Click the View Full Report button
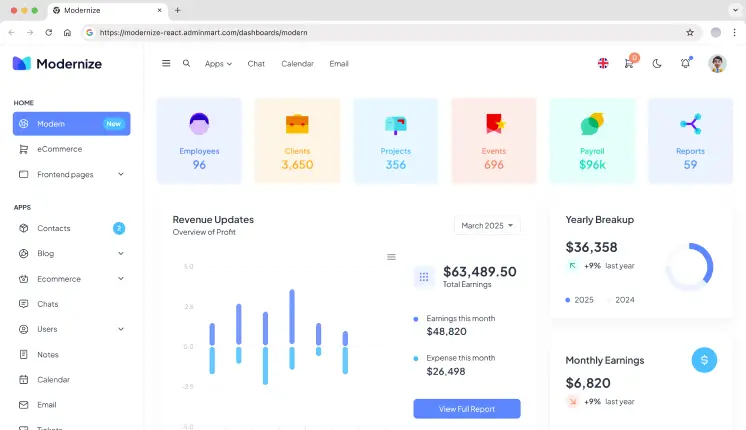746x430 pixels. coord(467,408)
